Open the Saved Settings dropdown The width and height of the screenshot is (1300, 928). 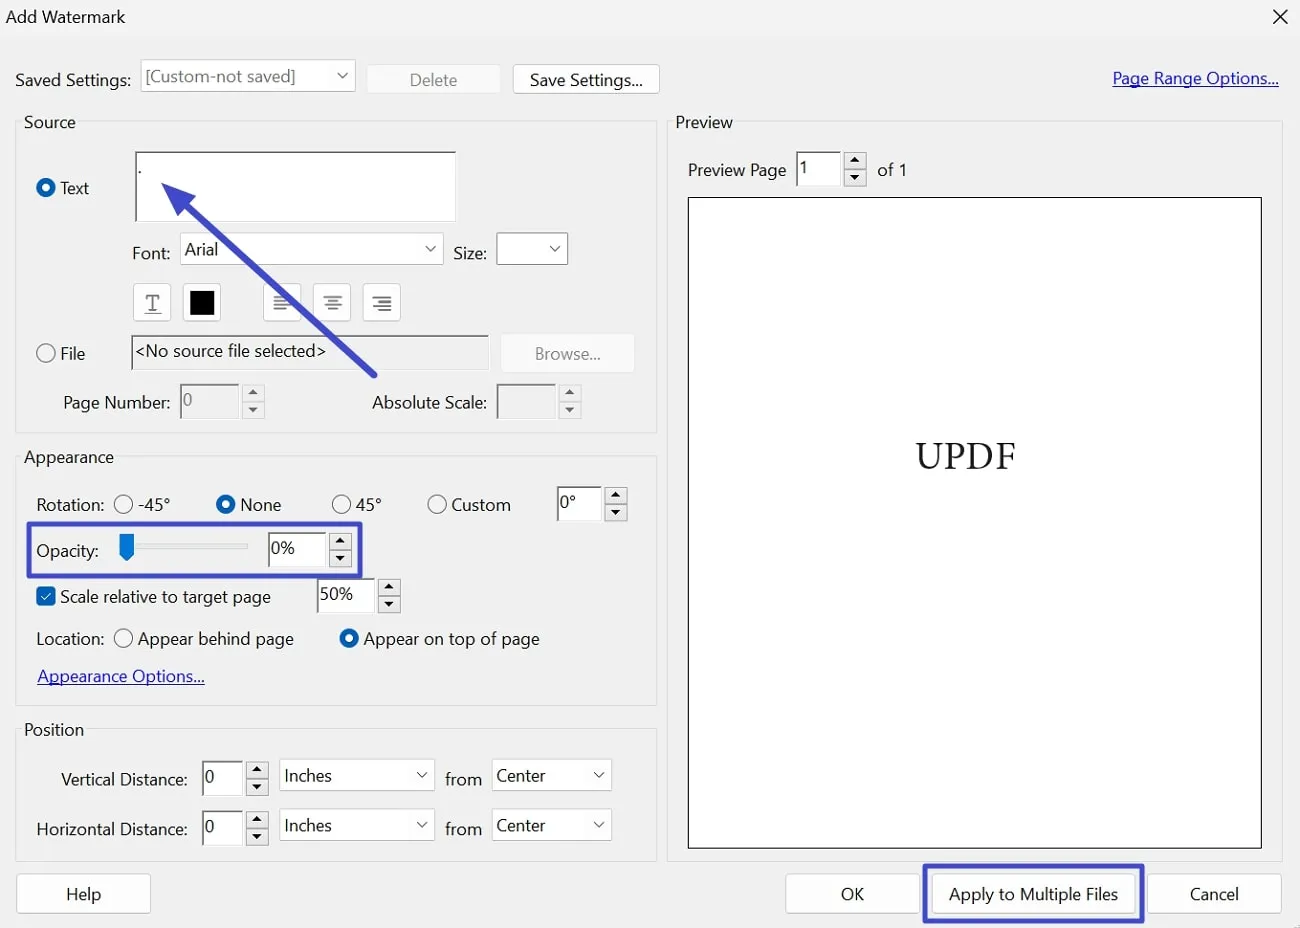click(341, 75)
